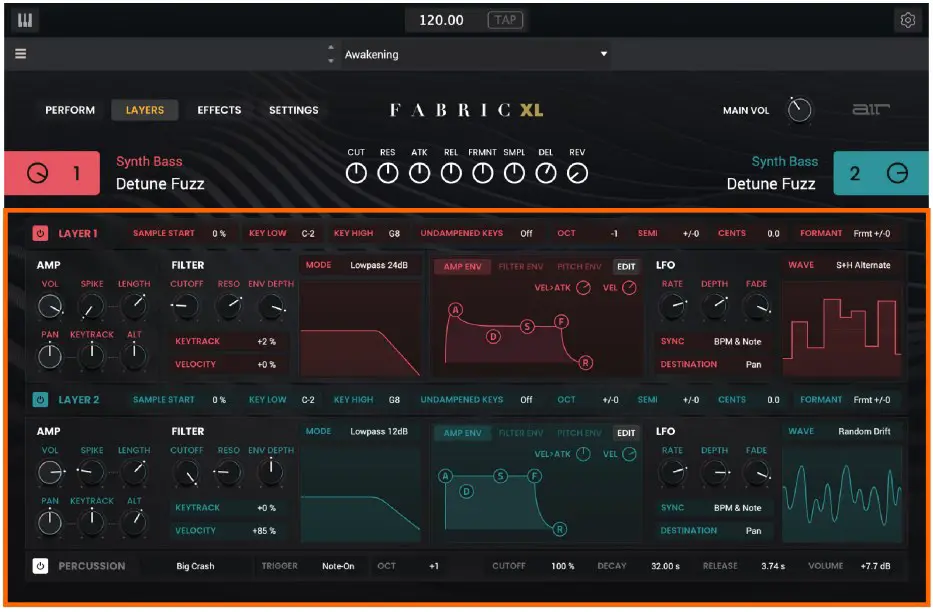This screenshot has width=933, height=612.
Task: Click Layer 1 filter CUTOFF knob
Action: (186, 306)
